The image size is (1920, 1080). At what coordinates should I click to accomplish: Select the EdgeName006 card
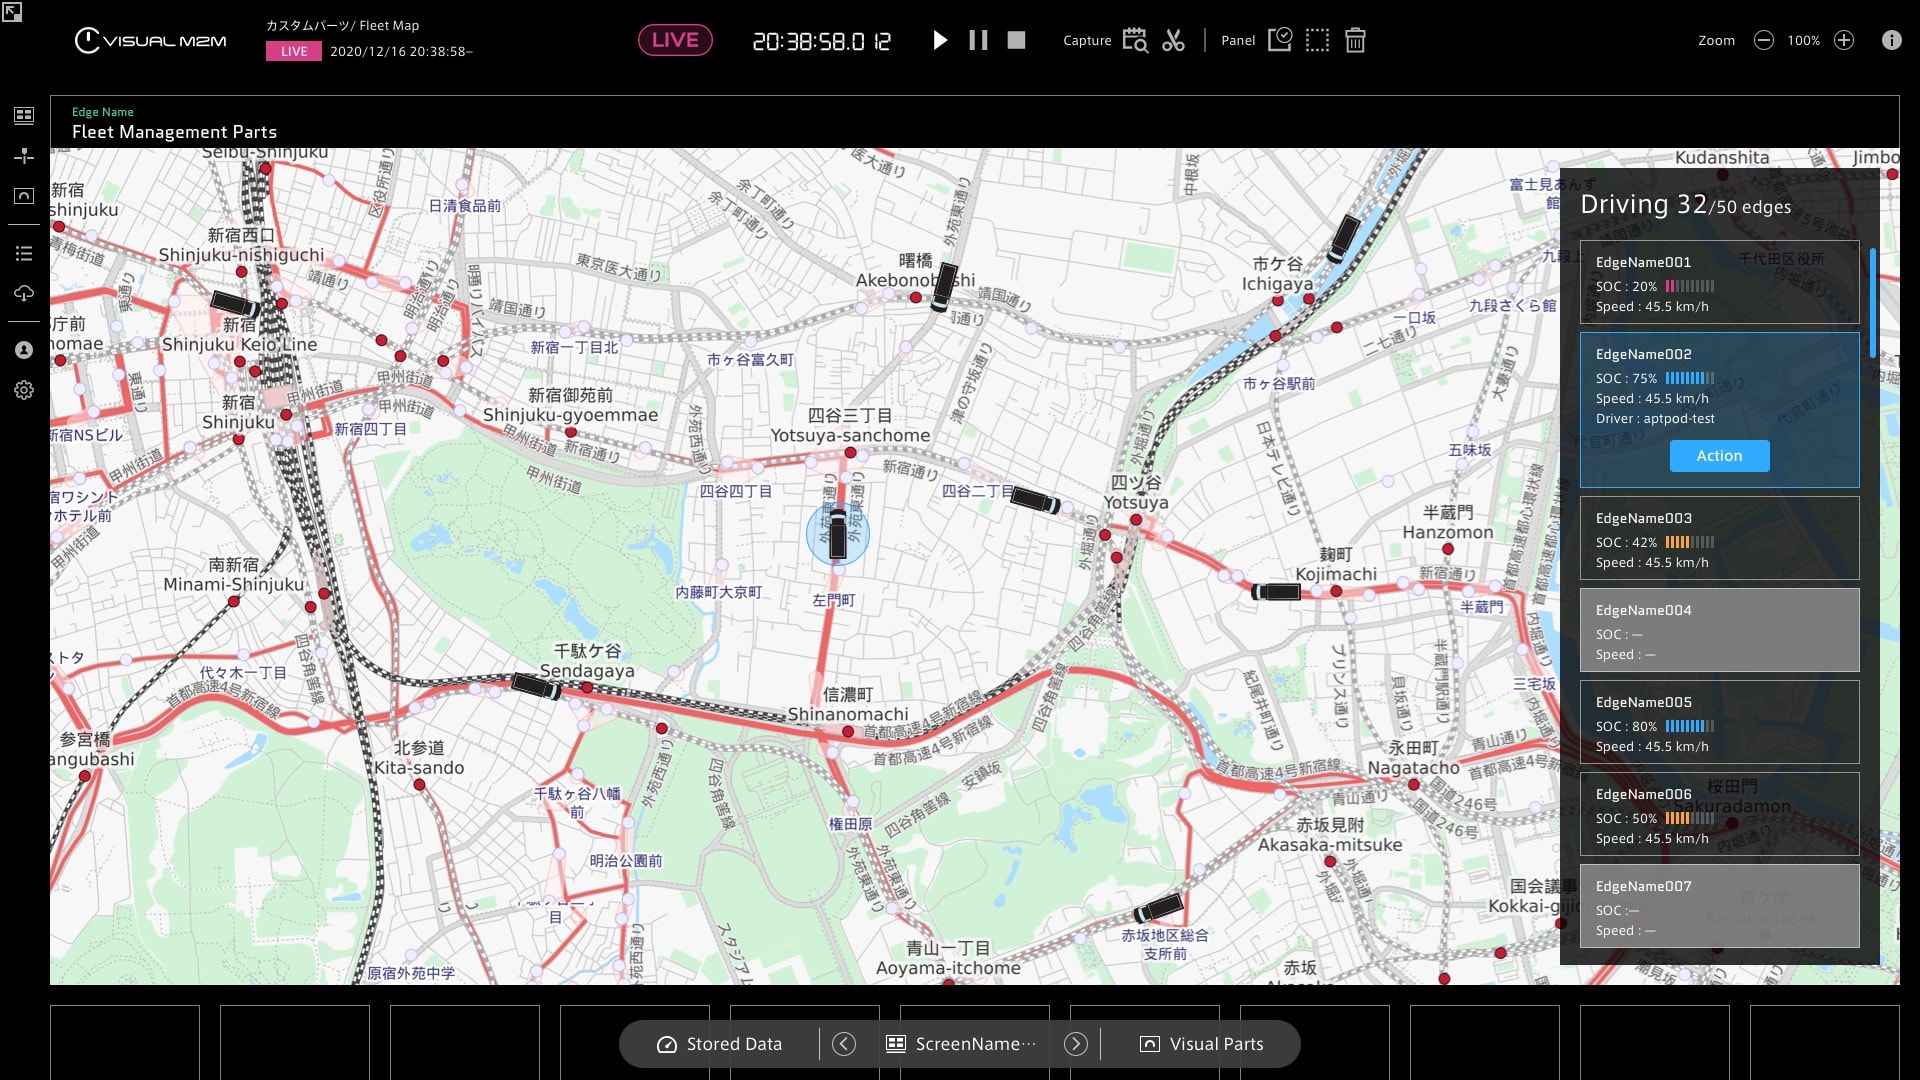point(1719,814)
